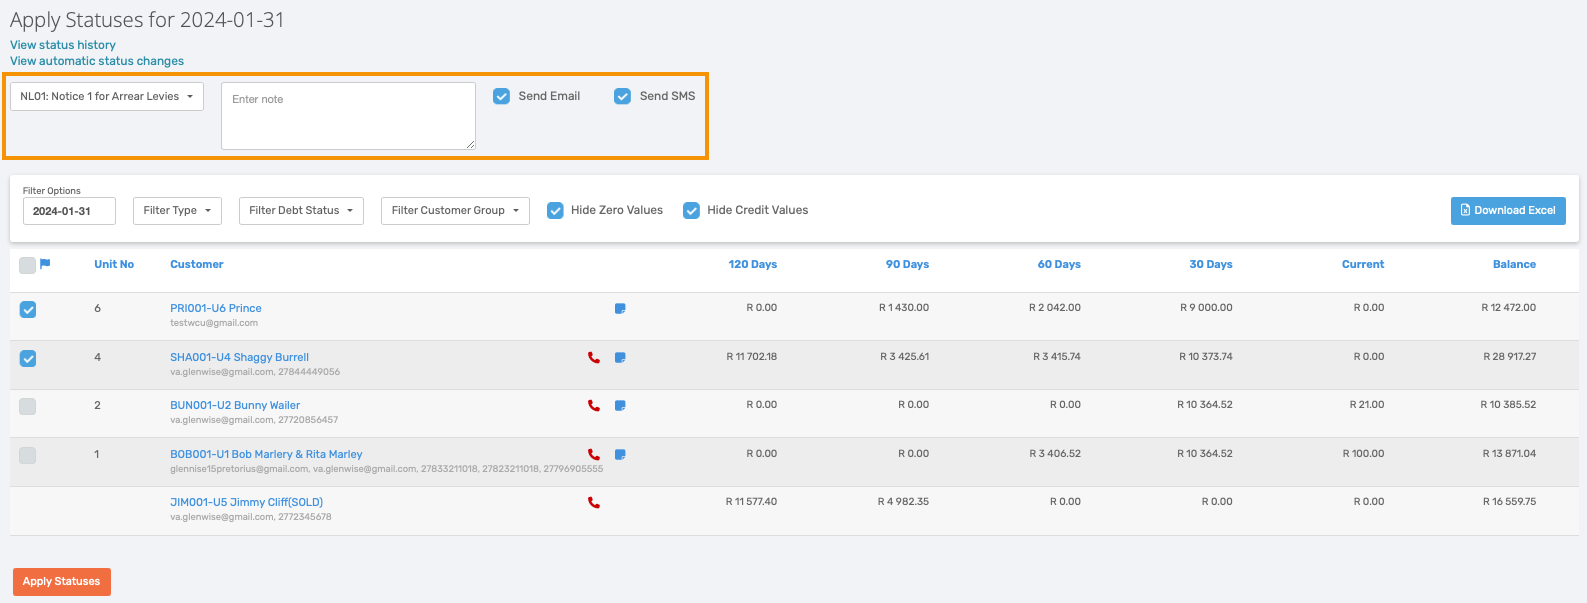Screen dimensions: 1587x603
Task: Click 90 Days value R 4 982.35
Action: coord(903,502)
